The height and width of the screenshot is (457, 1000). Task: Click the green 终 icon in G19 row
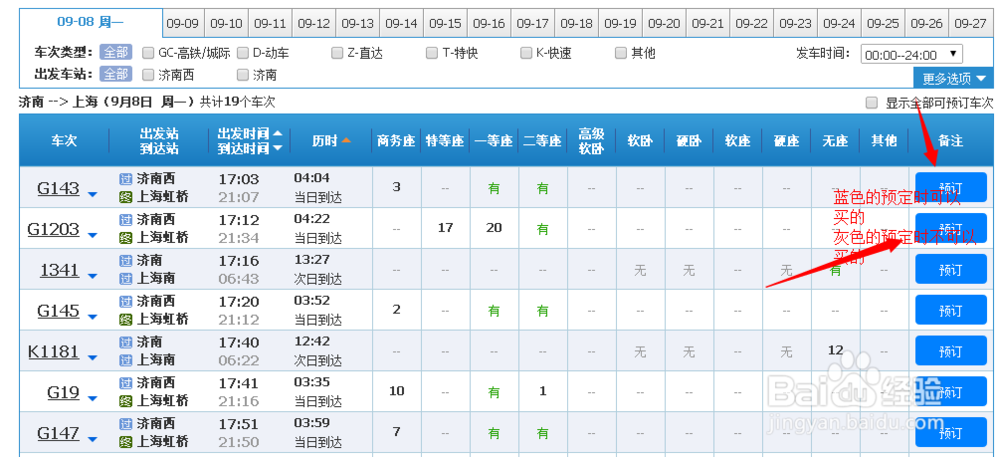click(x=126, y=401)
